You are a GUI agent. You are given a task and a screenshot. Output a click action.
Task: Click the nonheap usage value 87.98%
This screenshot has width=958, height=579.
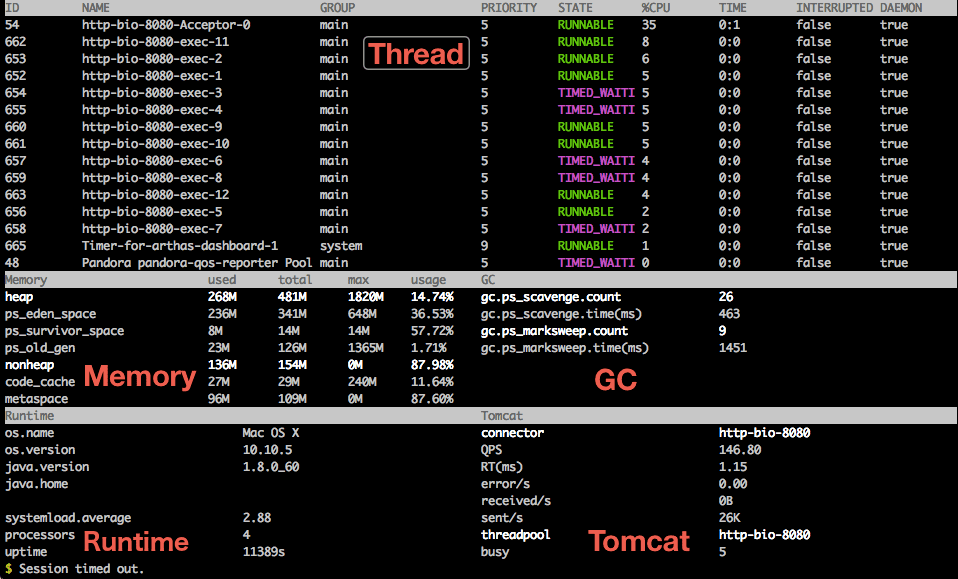[x=432, y=365]
